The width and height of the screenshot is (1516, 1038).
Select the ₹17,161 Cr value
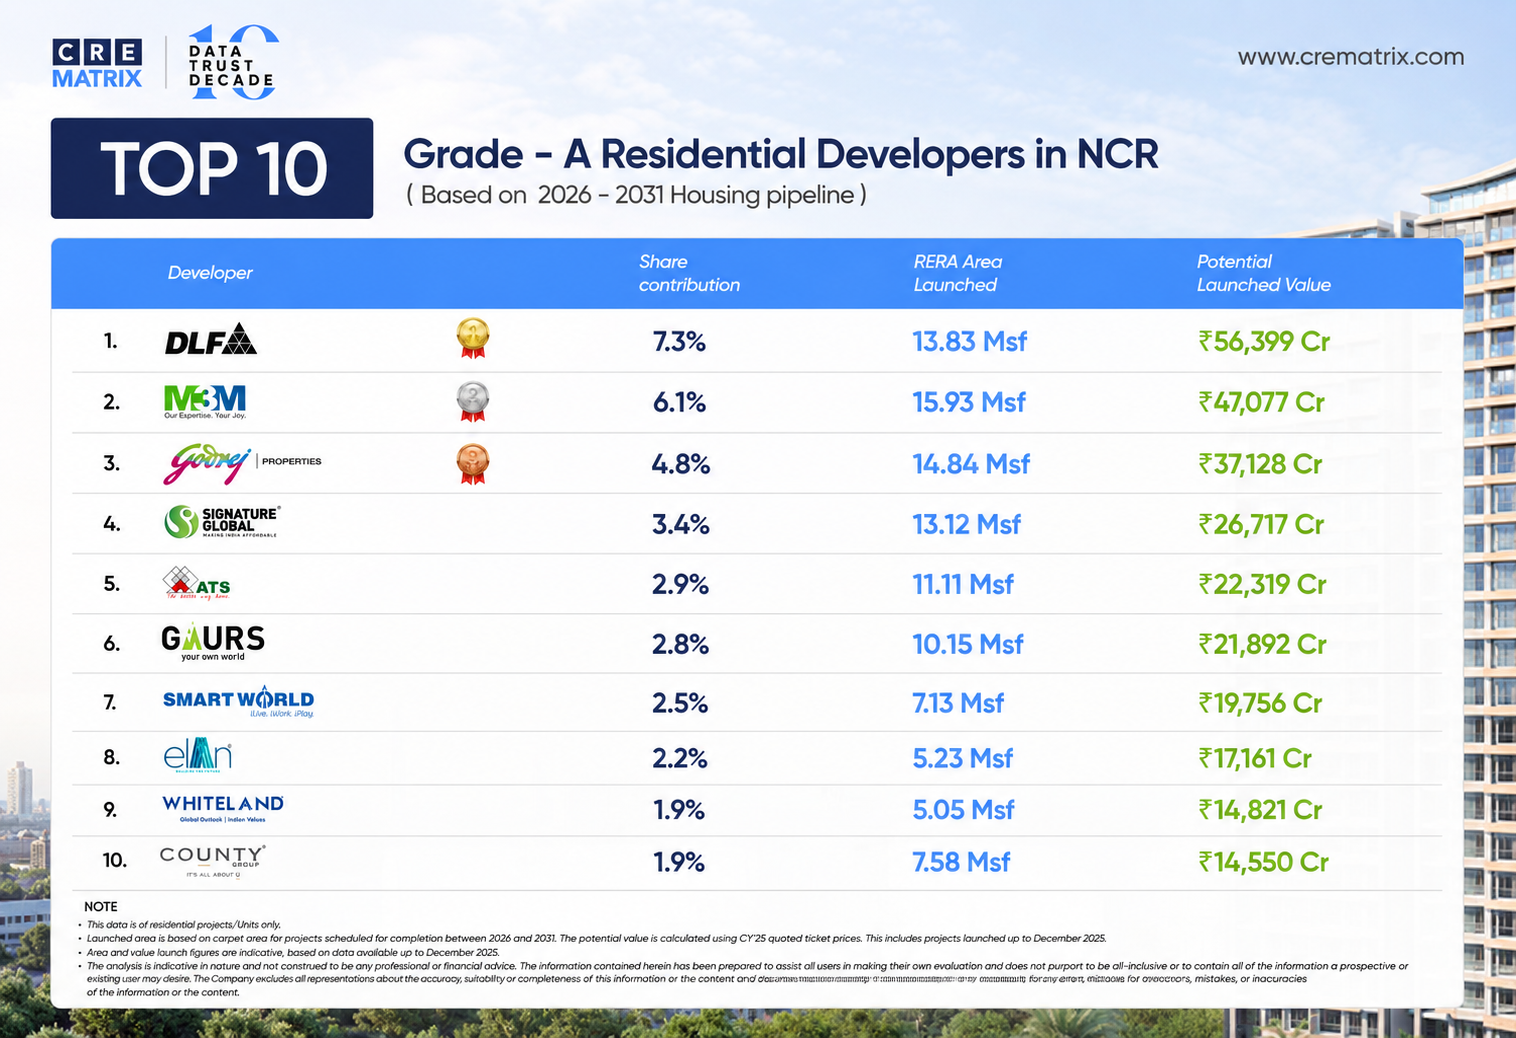[x=1255, y=758]
